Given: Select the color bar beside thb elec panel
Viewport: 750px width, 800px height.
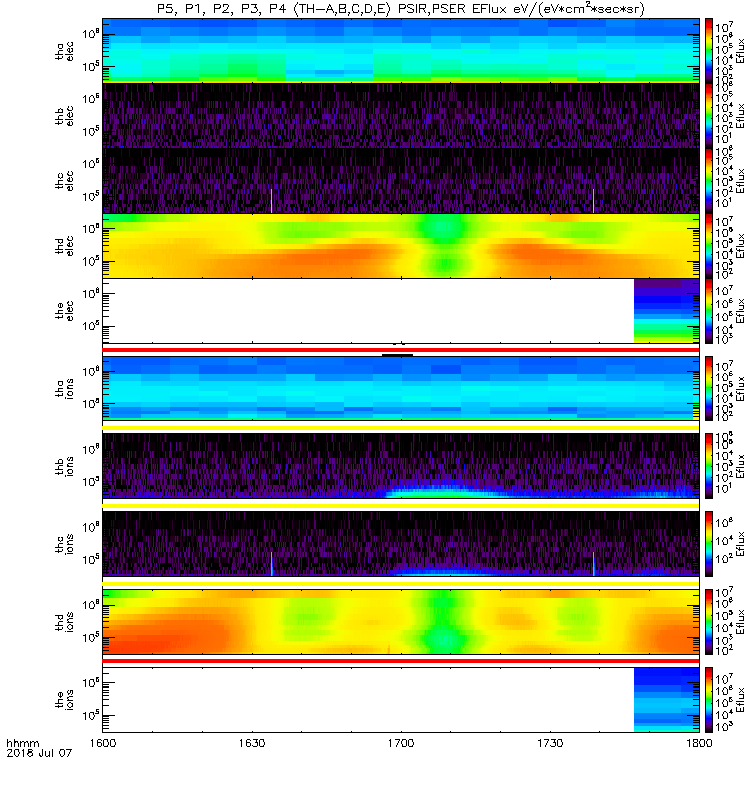Looking at the screenshot, I should click(x=709, y=115).
